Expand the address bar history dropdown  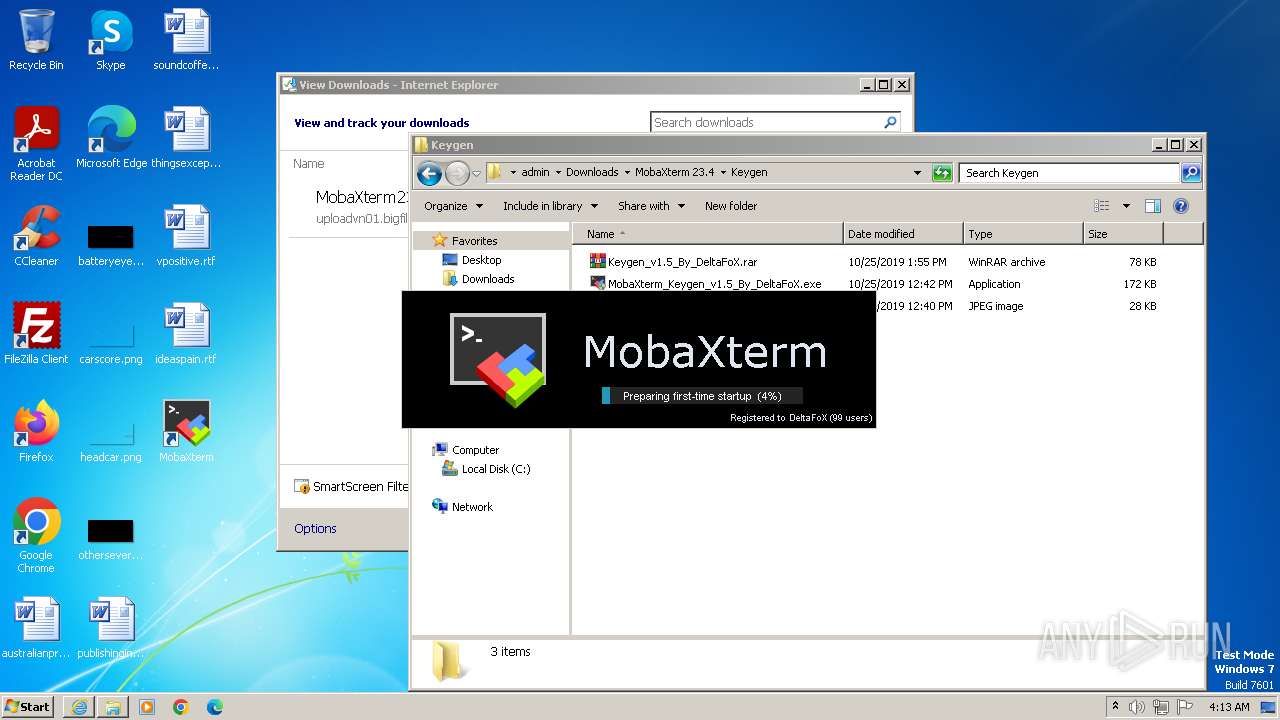(x=917, y=173)
